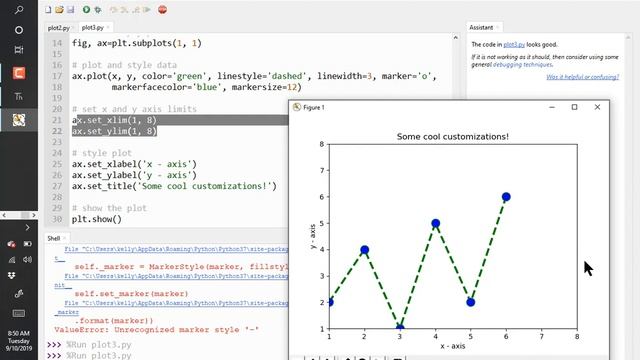The width and height of the screenshot is (640, 360).
Task: Select the matplotlib figure taskbar icon
Action: pos(19,120)
